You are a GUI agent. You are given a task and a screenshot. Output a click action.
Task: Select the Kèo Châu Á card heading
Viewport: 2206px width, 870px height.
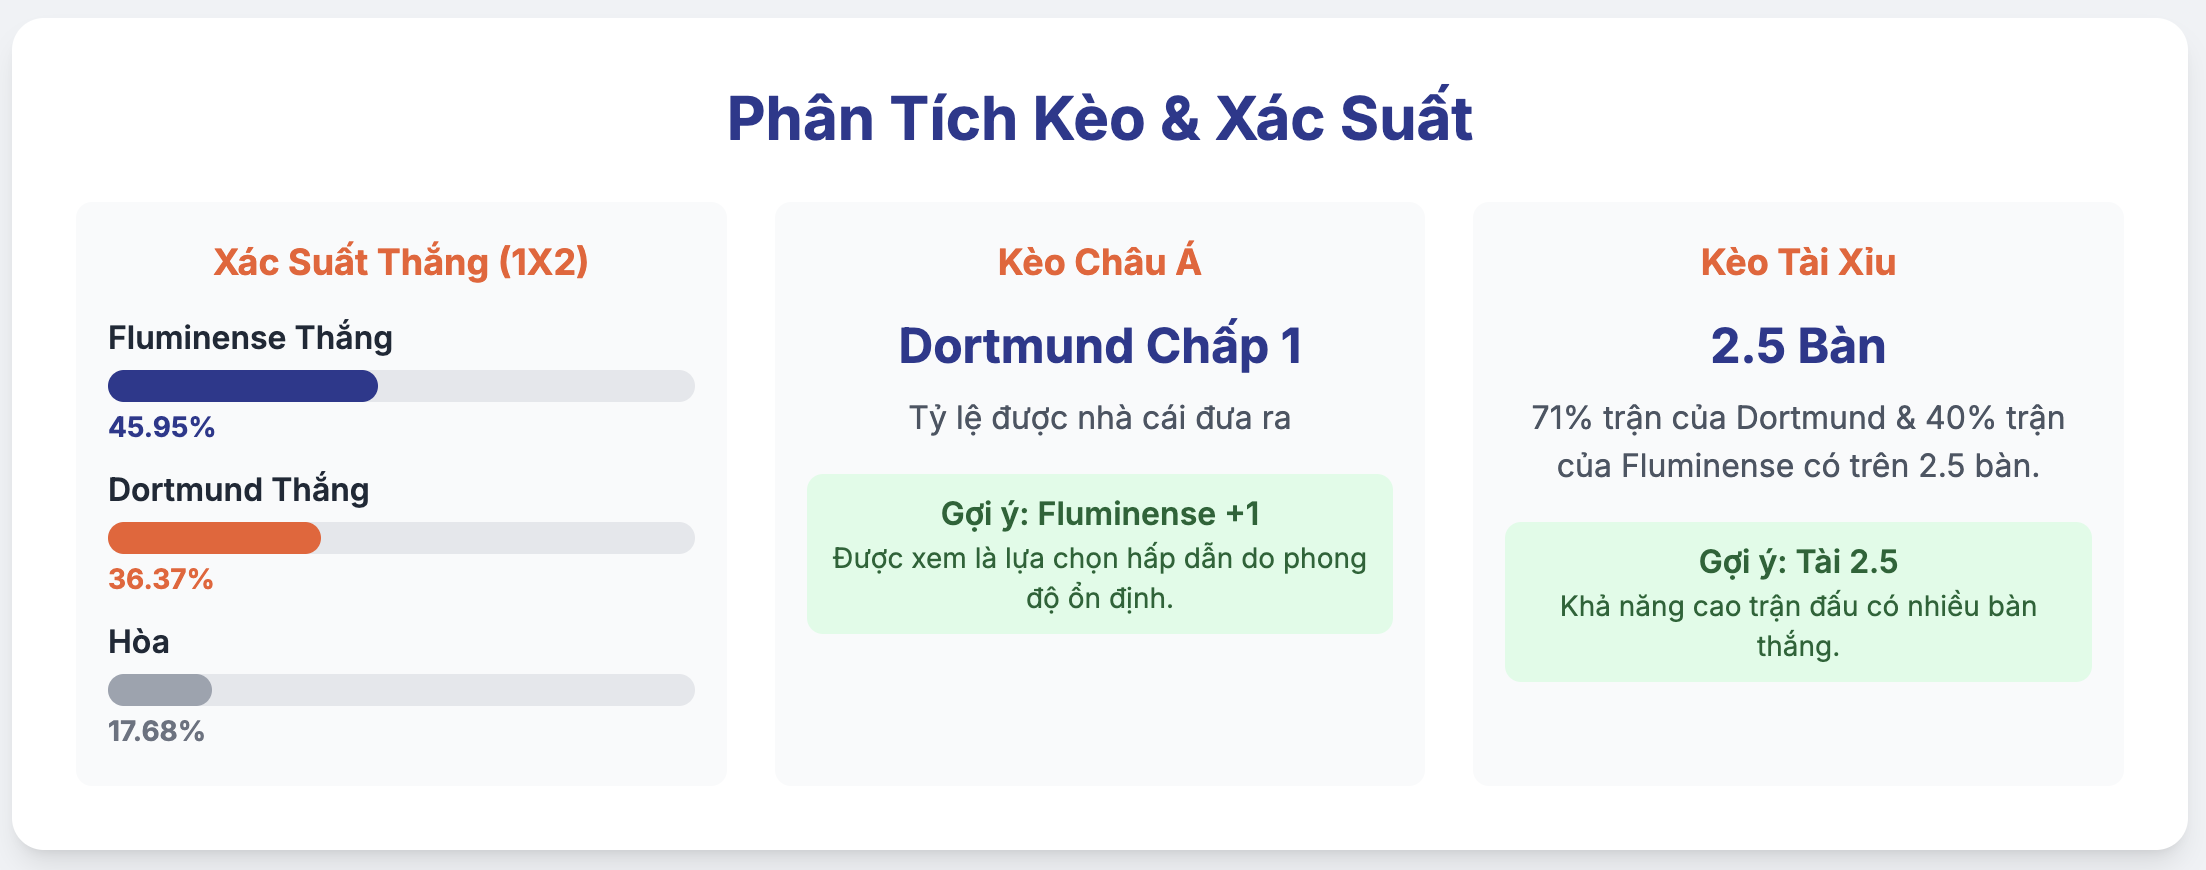(1099, 262)
